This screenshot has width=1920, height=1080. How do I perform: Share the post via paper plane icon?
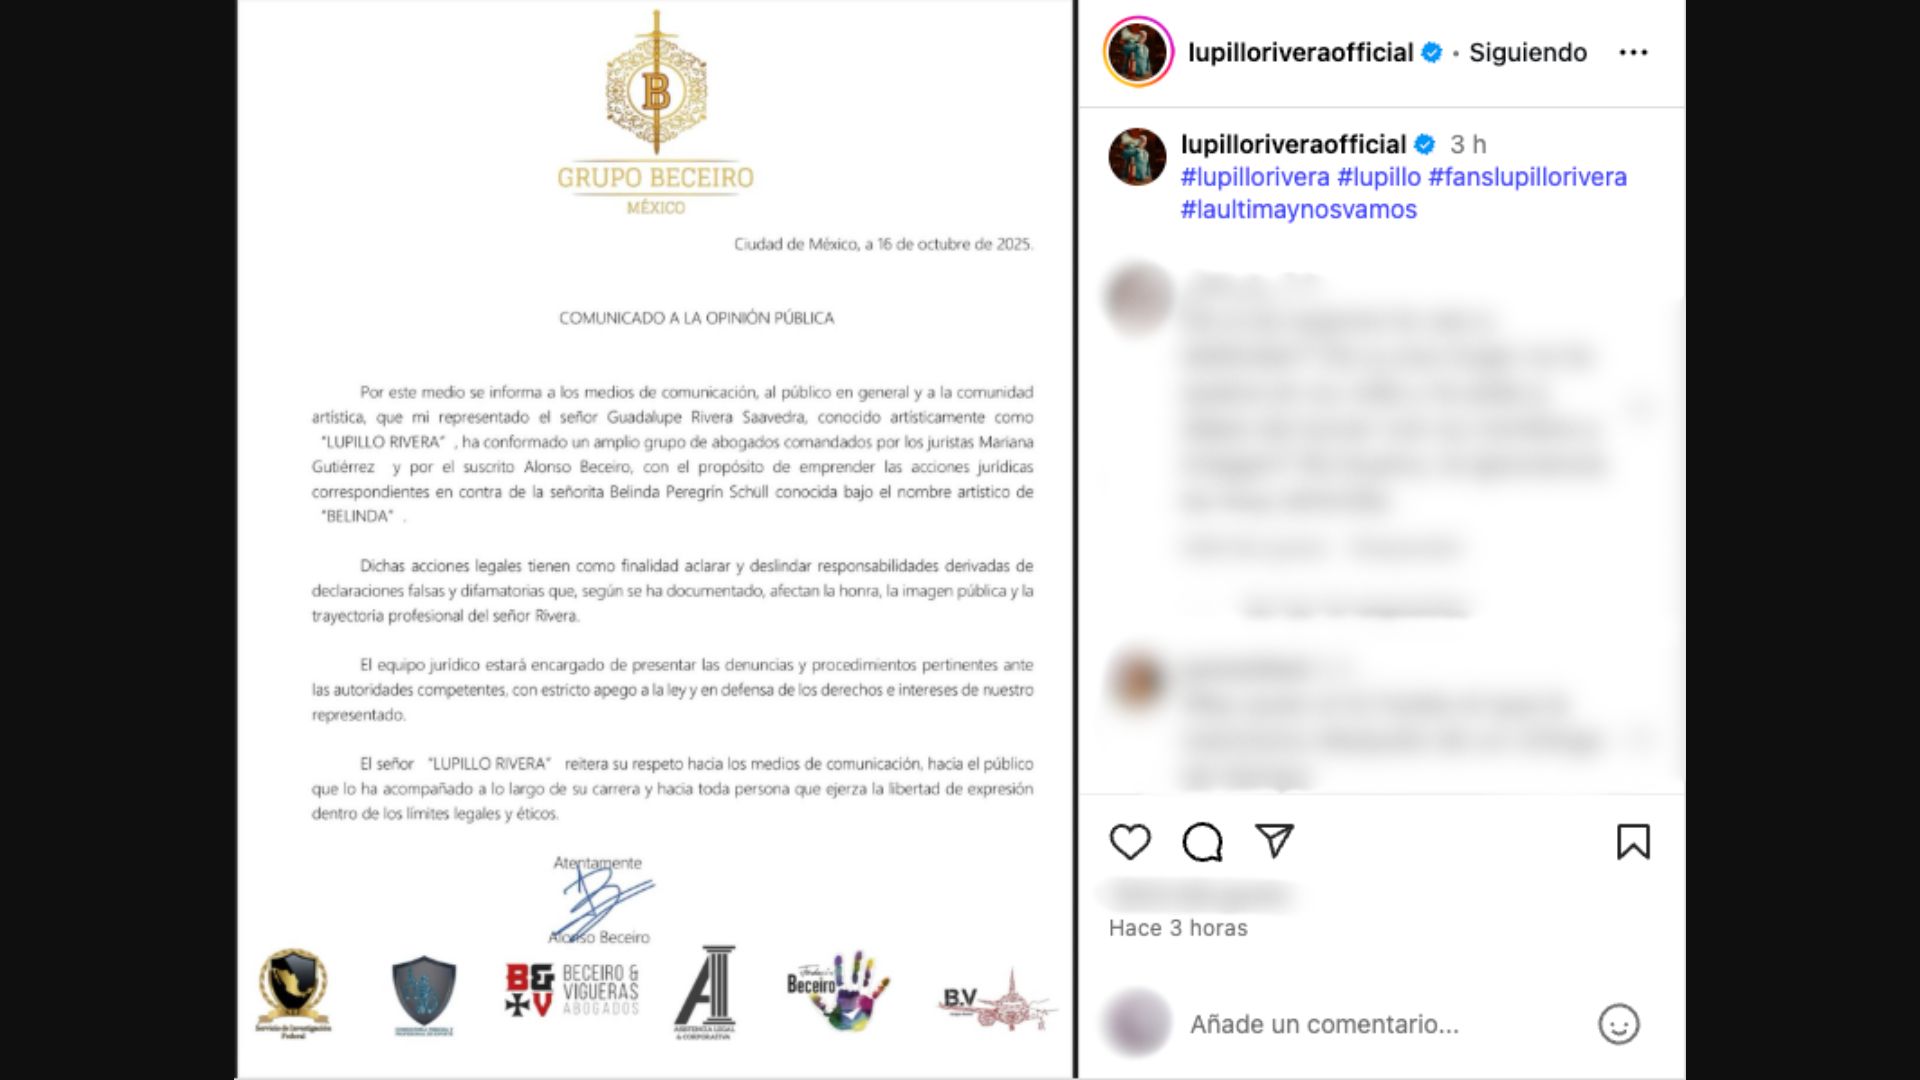click(1274, 841)
